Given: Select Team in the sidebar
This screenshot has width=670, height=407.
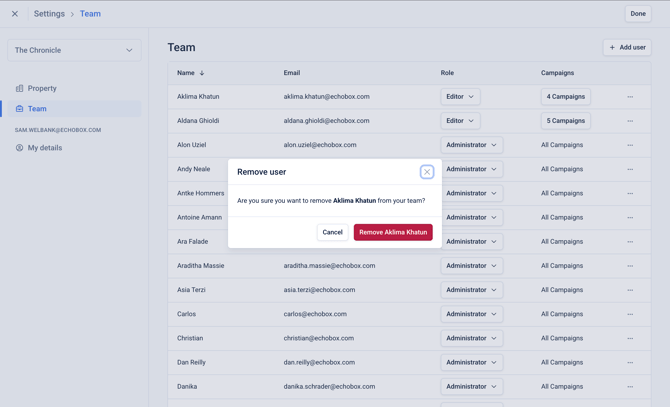Looking at the screenshot, I should [x=74, y=109].
